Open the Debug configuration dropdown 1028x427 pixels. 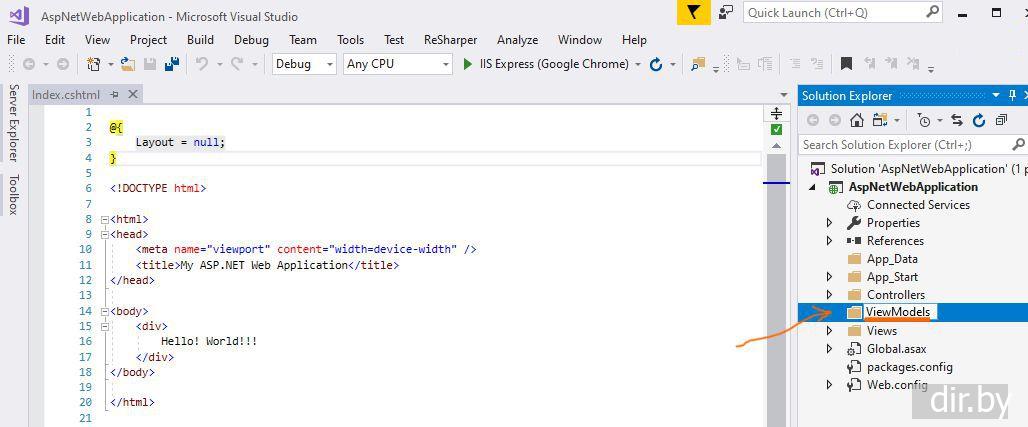304,64
